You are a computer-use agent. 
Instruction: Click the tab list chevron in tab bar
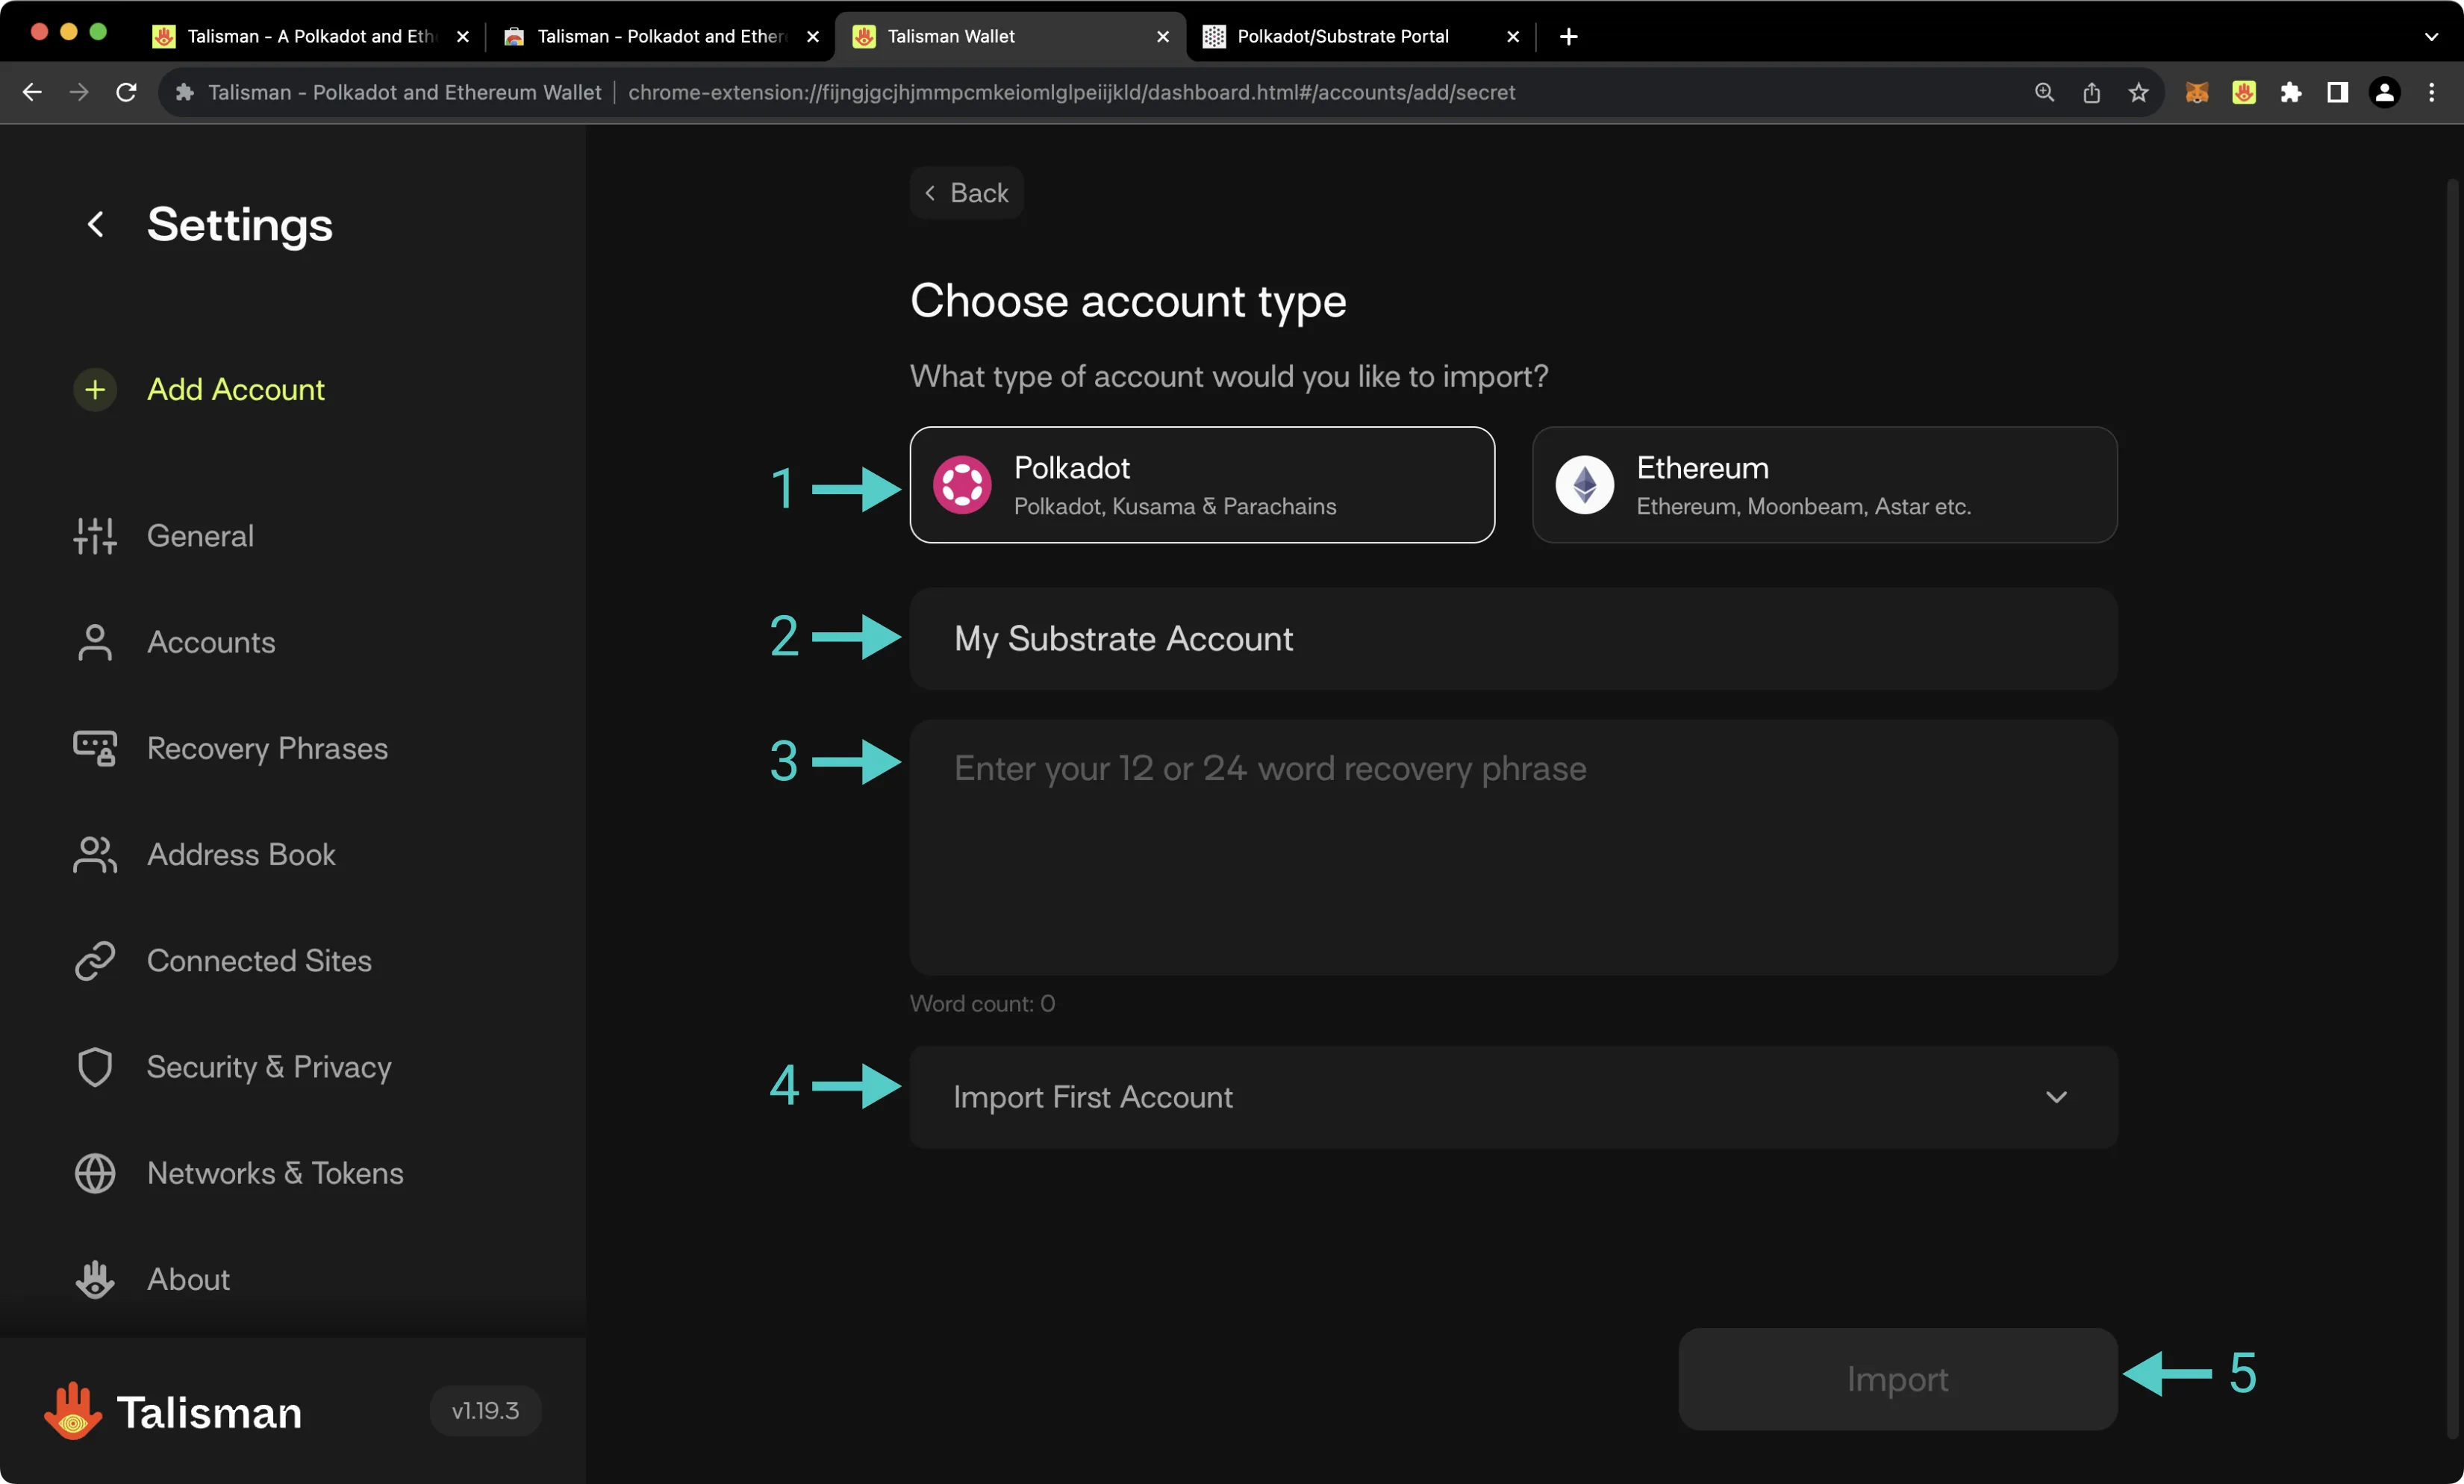(x=2431, y=36)
